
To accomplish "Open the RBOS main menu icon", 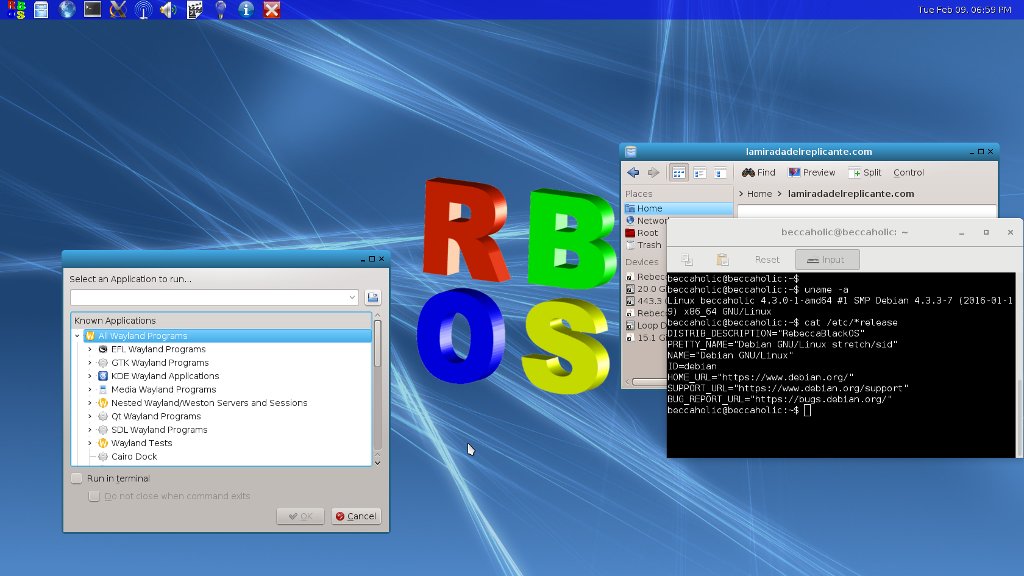I will pyautogui.click(x=16, y=9).
